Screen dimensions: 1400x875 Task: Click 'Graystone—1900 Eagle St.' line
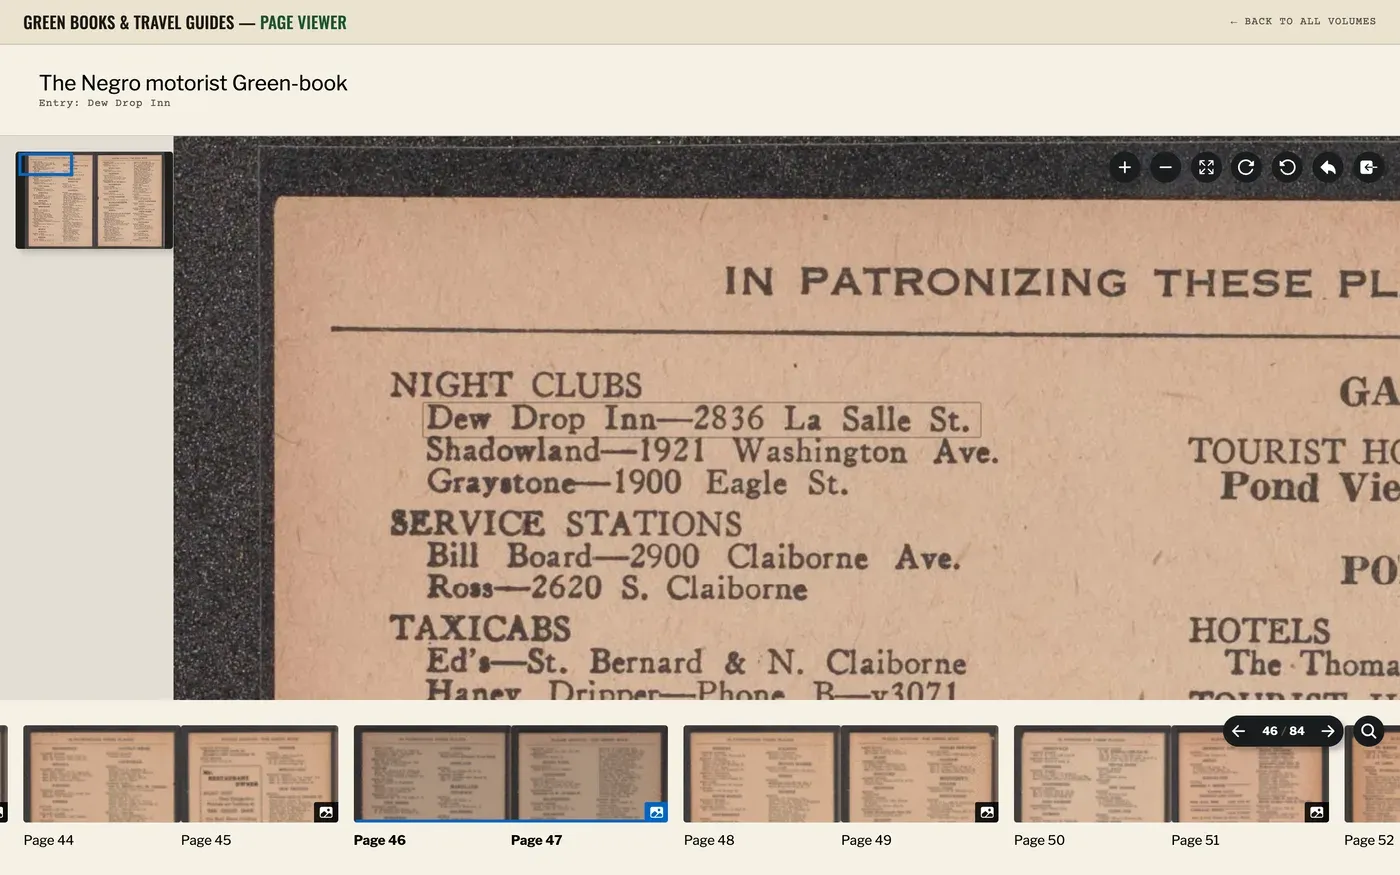[x=637, y=483]
